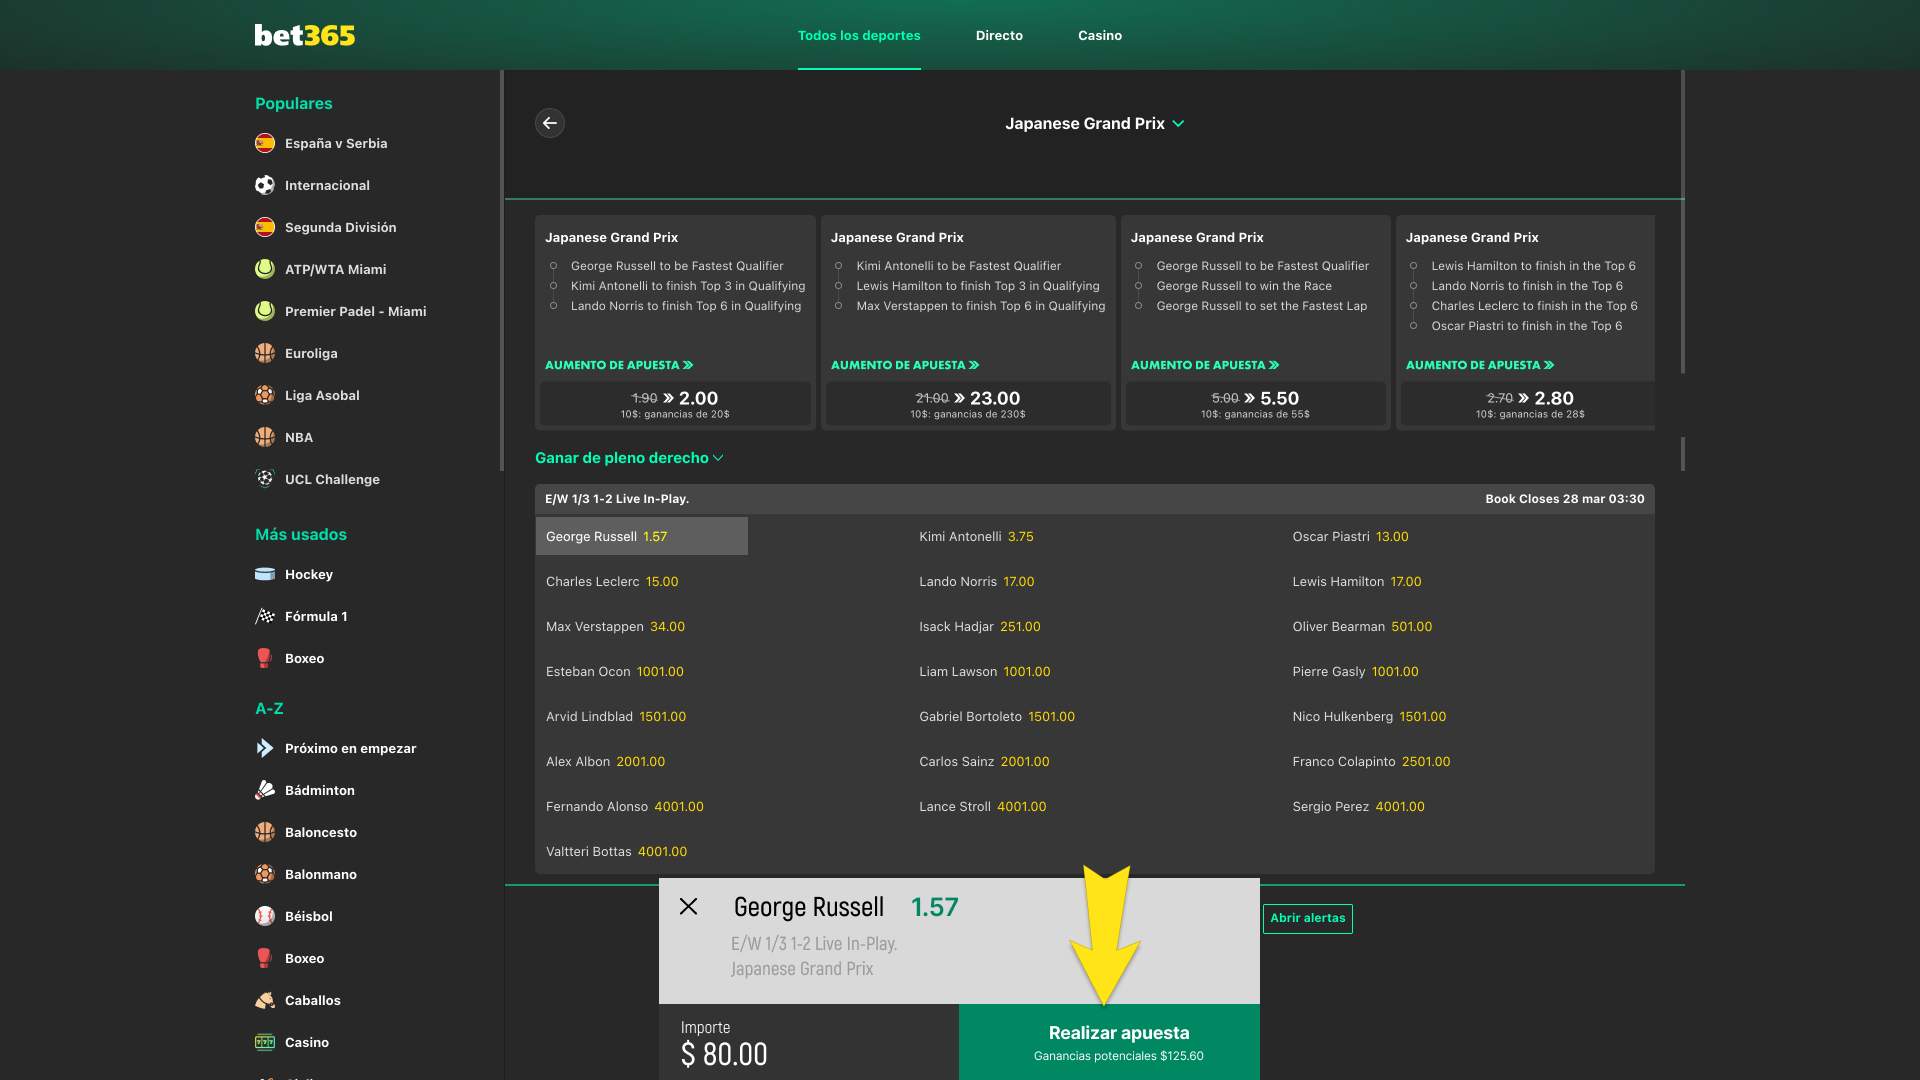Select Nico Hulkenberg at 1501.00

click(1369, 717)
